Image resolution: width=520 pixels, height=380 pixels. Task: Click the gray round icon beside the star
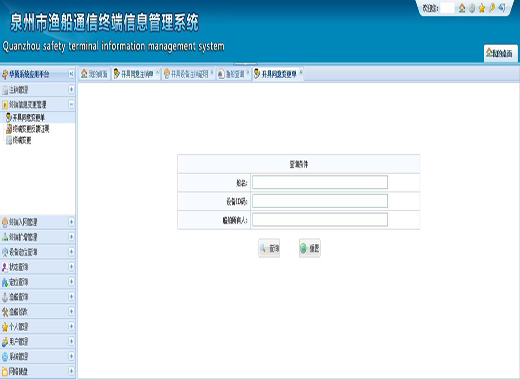point(472,8)
